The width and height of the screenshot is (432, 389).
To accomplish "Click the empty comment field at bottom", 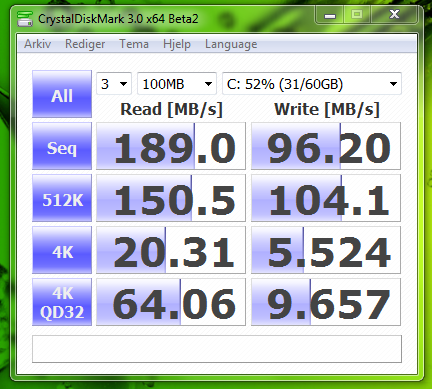I will [217, 349].
